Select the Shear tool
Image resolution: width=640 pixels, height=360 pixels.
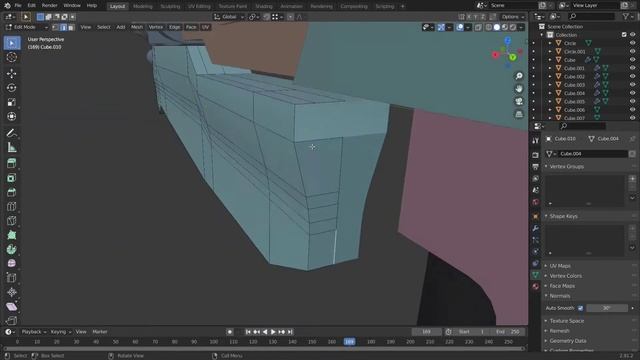click(11, 307)
